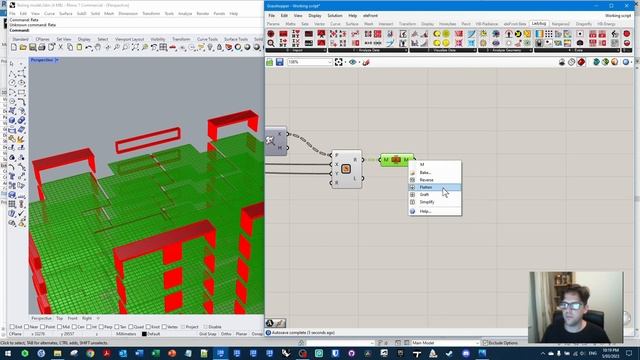The image size is (640, 360).
Task: Click the Windows Start button
Action: (9, 353)
